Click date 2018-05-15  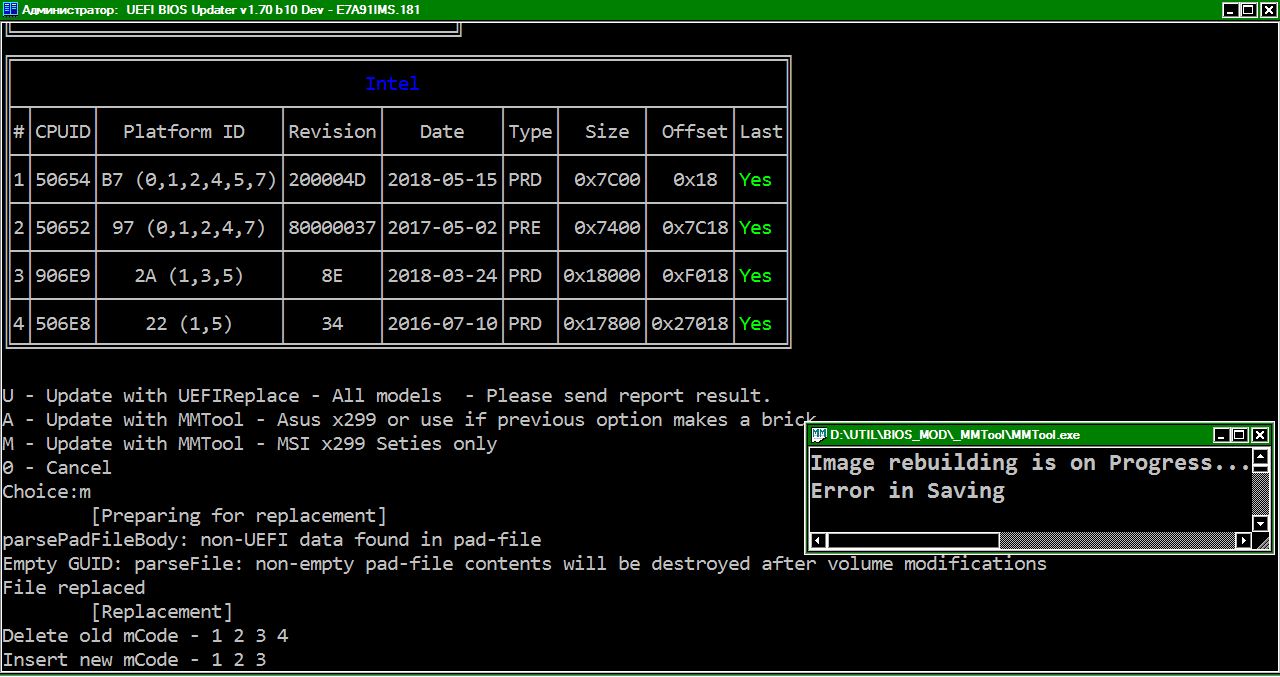click(x=442, y=180)
